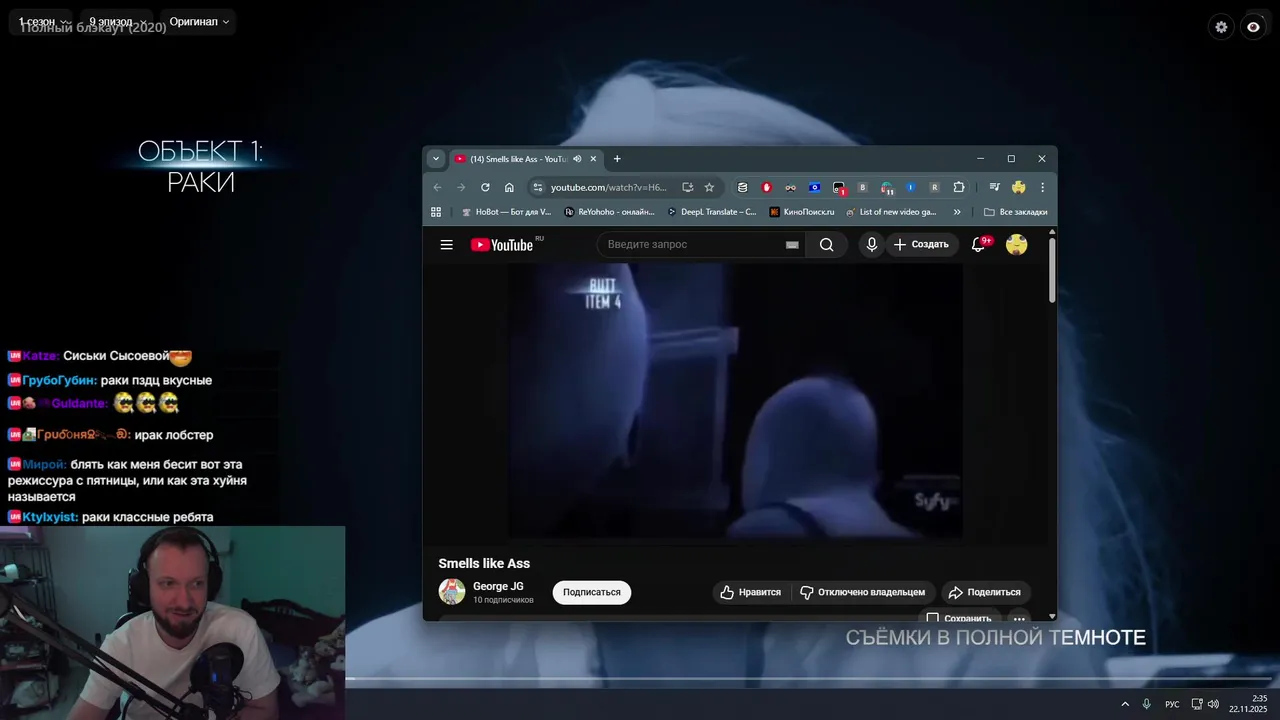
Task: Open a new browser tab
Action: pos(617,159)
